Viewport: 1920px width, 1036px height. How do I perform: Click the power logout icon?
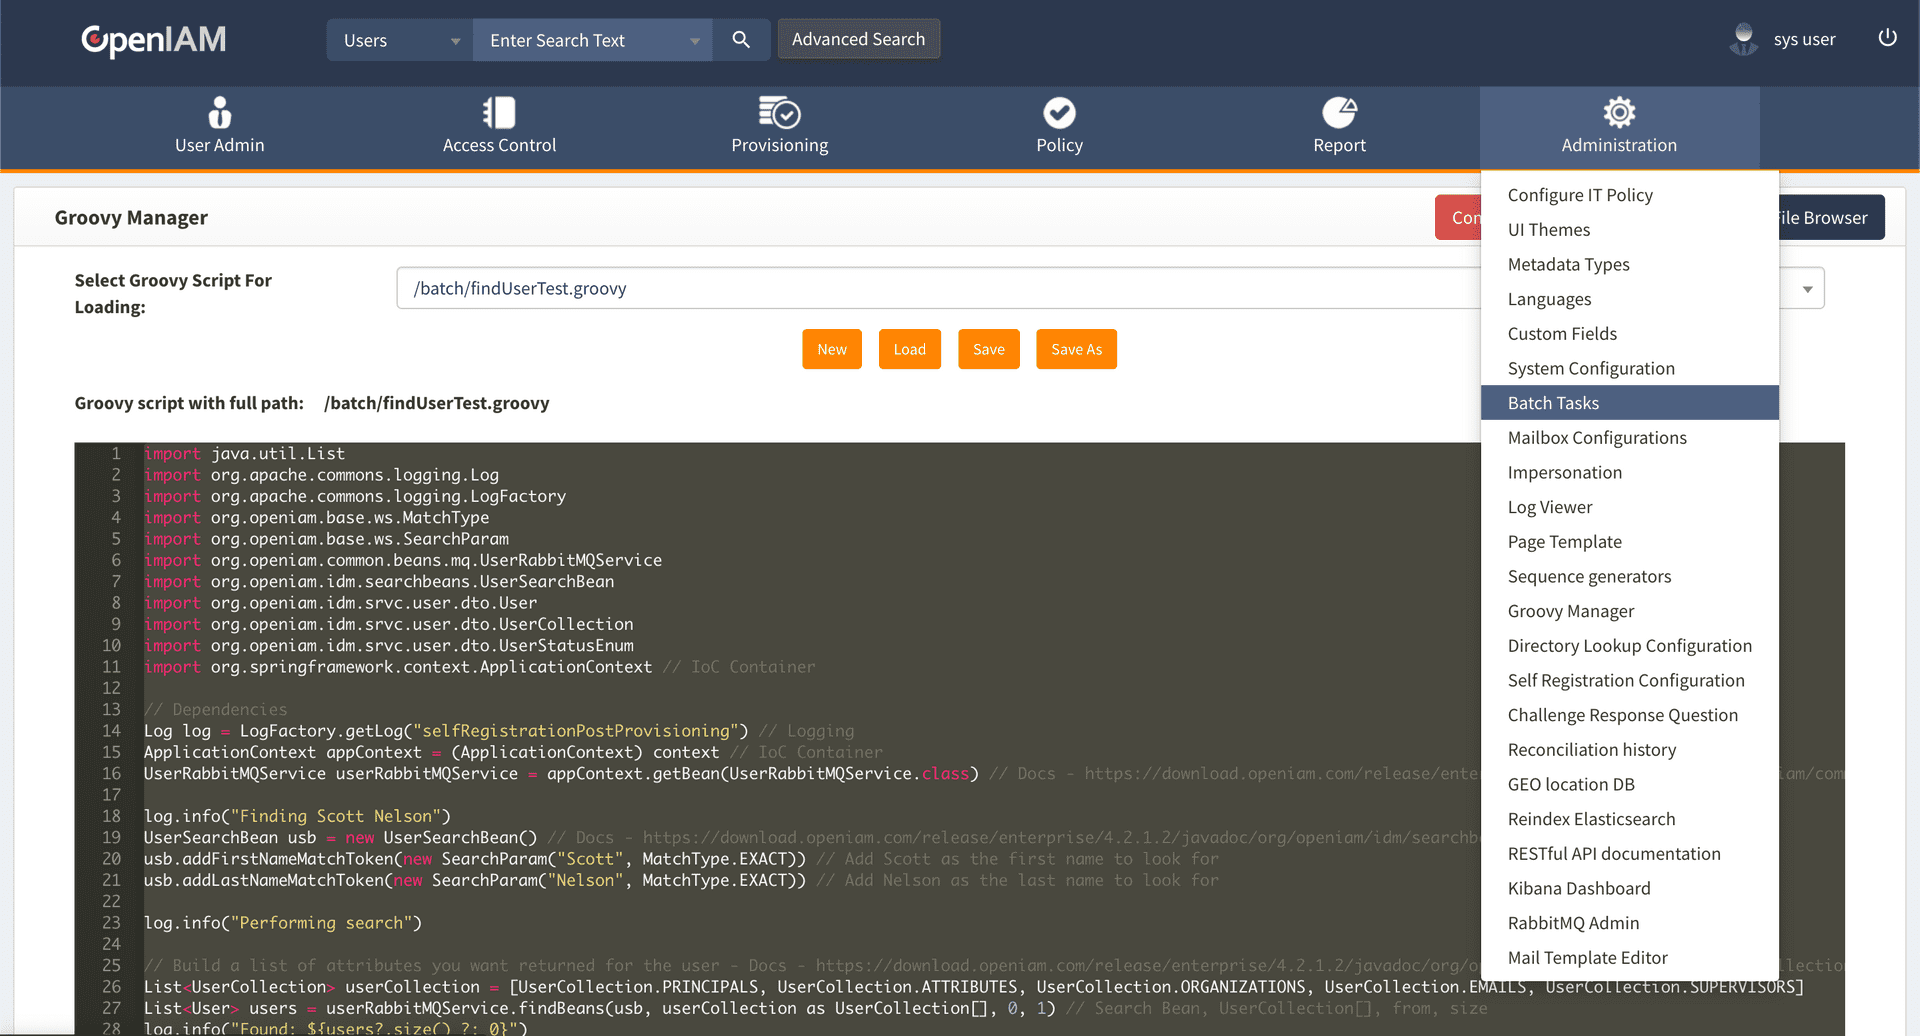(x=1888, y=38)
